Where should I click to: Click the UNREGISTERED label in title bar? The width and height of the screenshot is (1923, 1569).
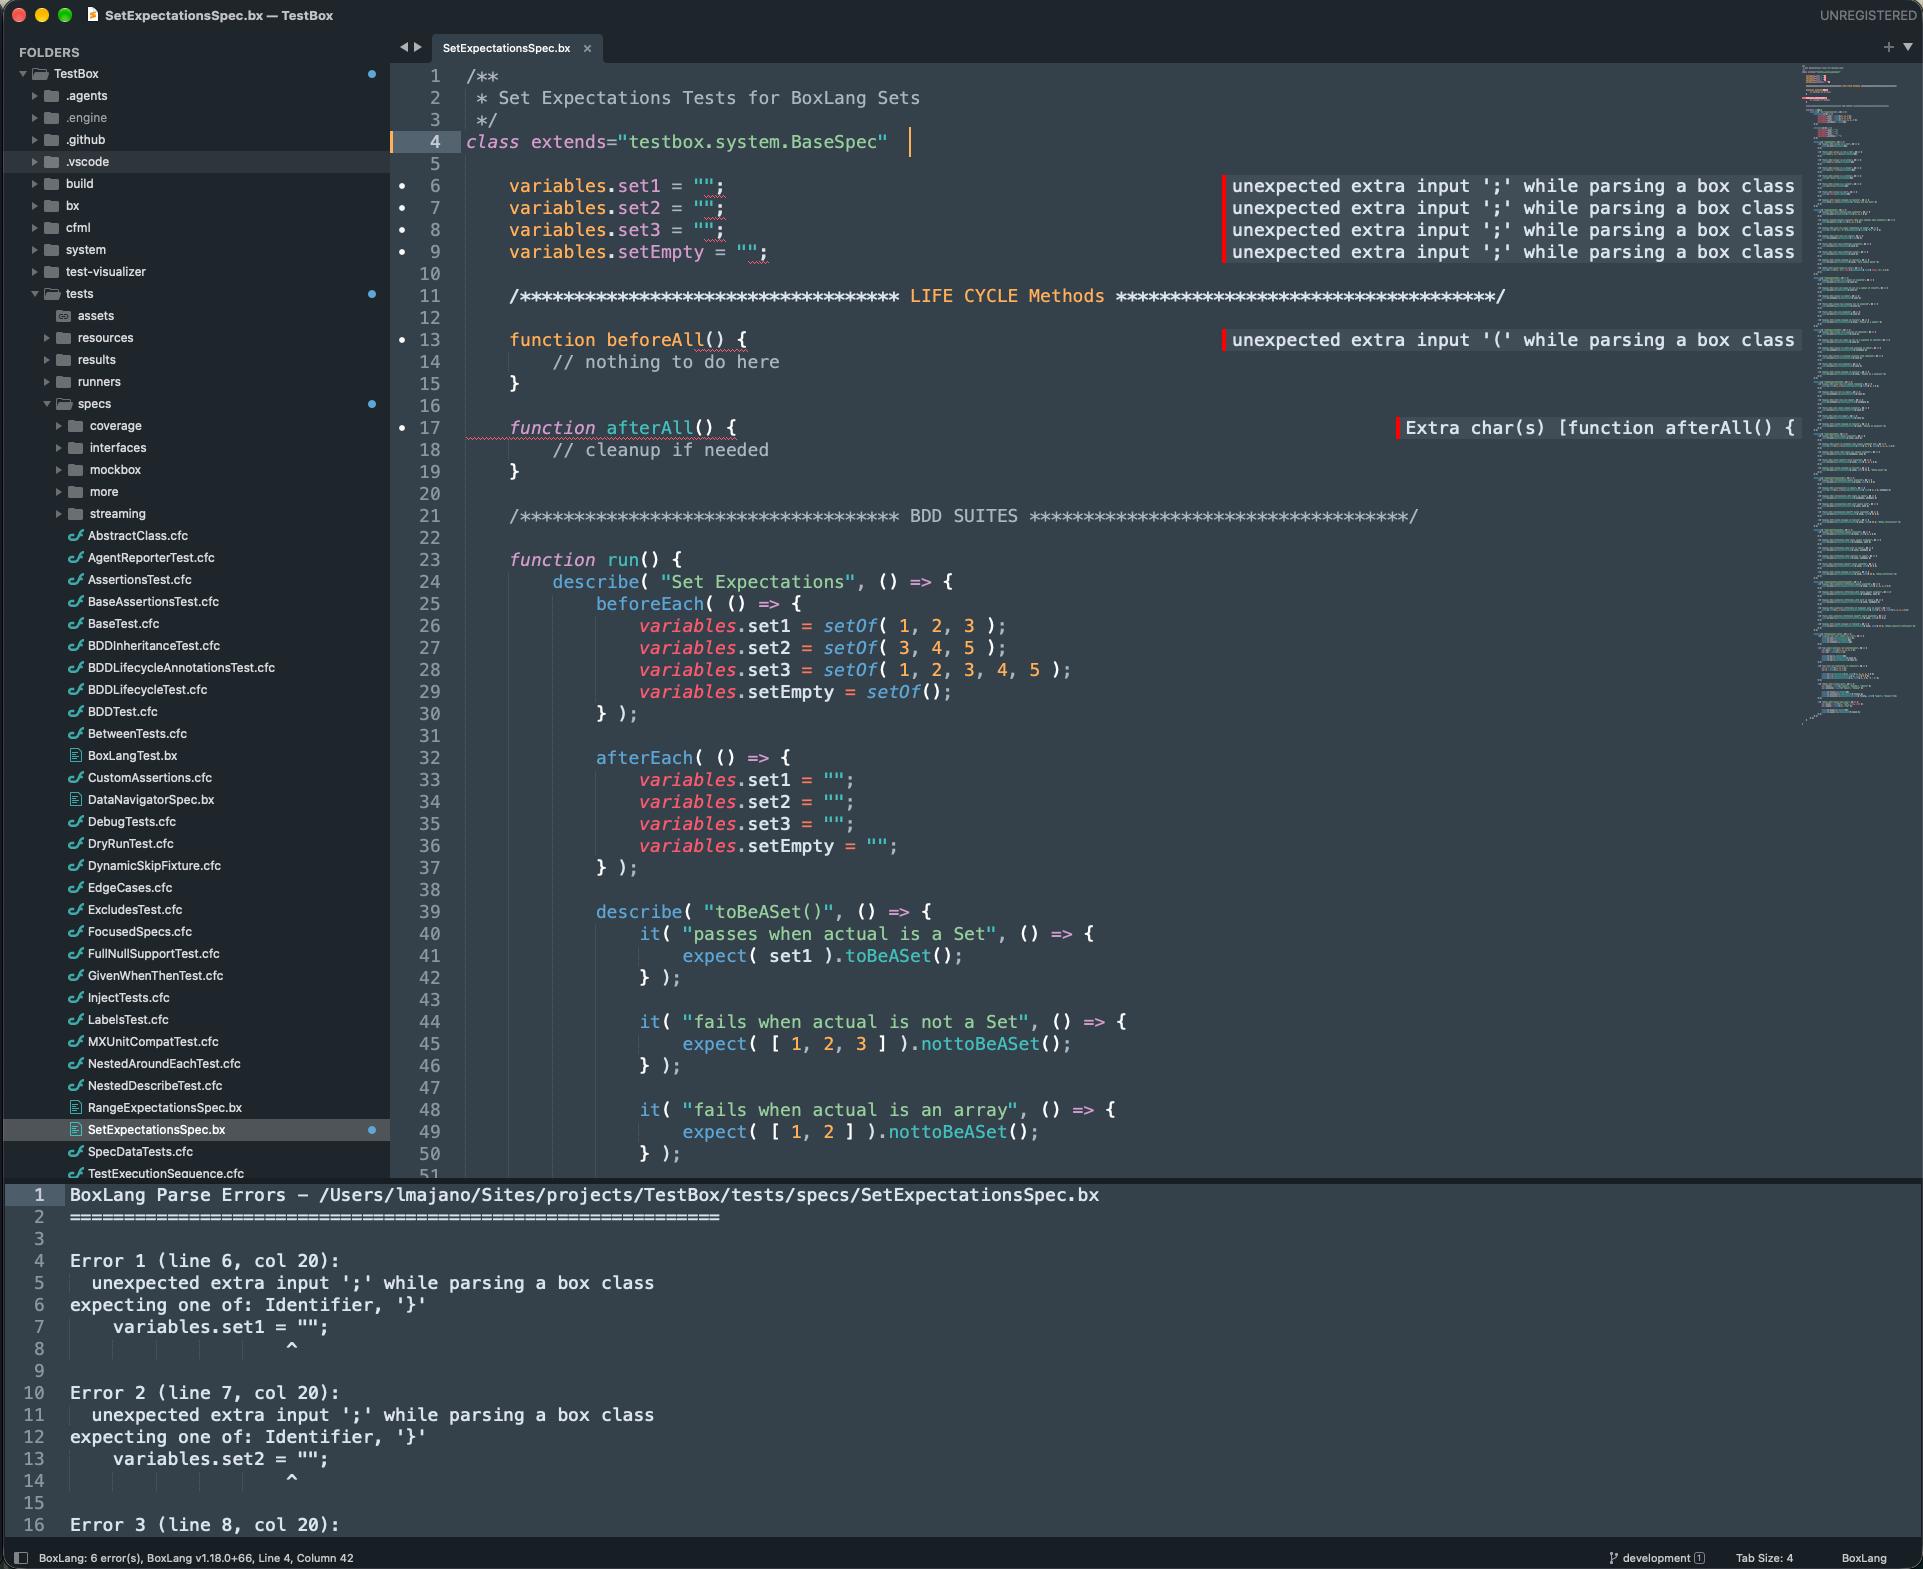point(1867,15)
